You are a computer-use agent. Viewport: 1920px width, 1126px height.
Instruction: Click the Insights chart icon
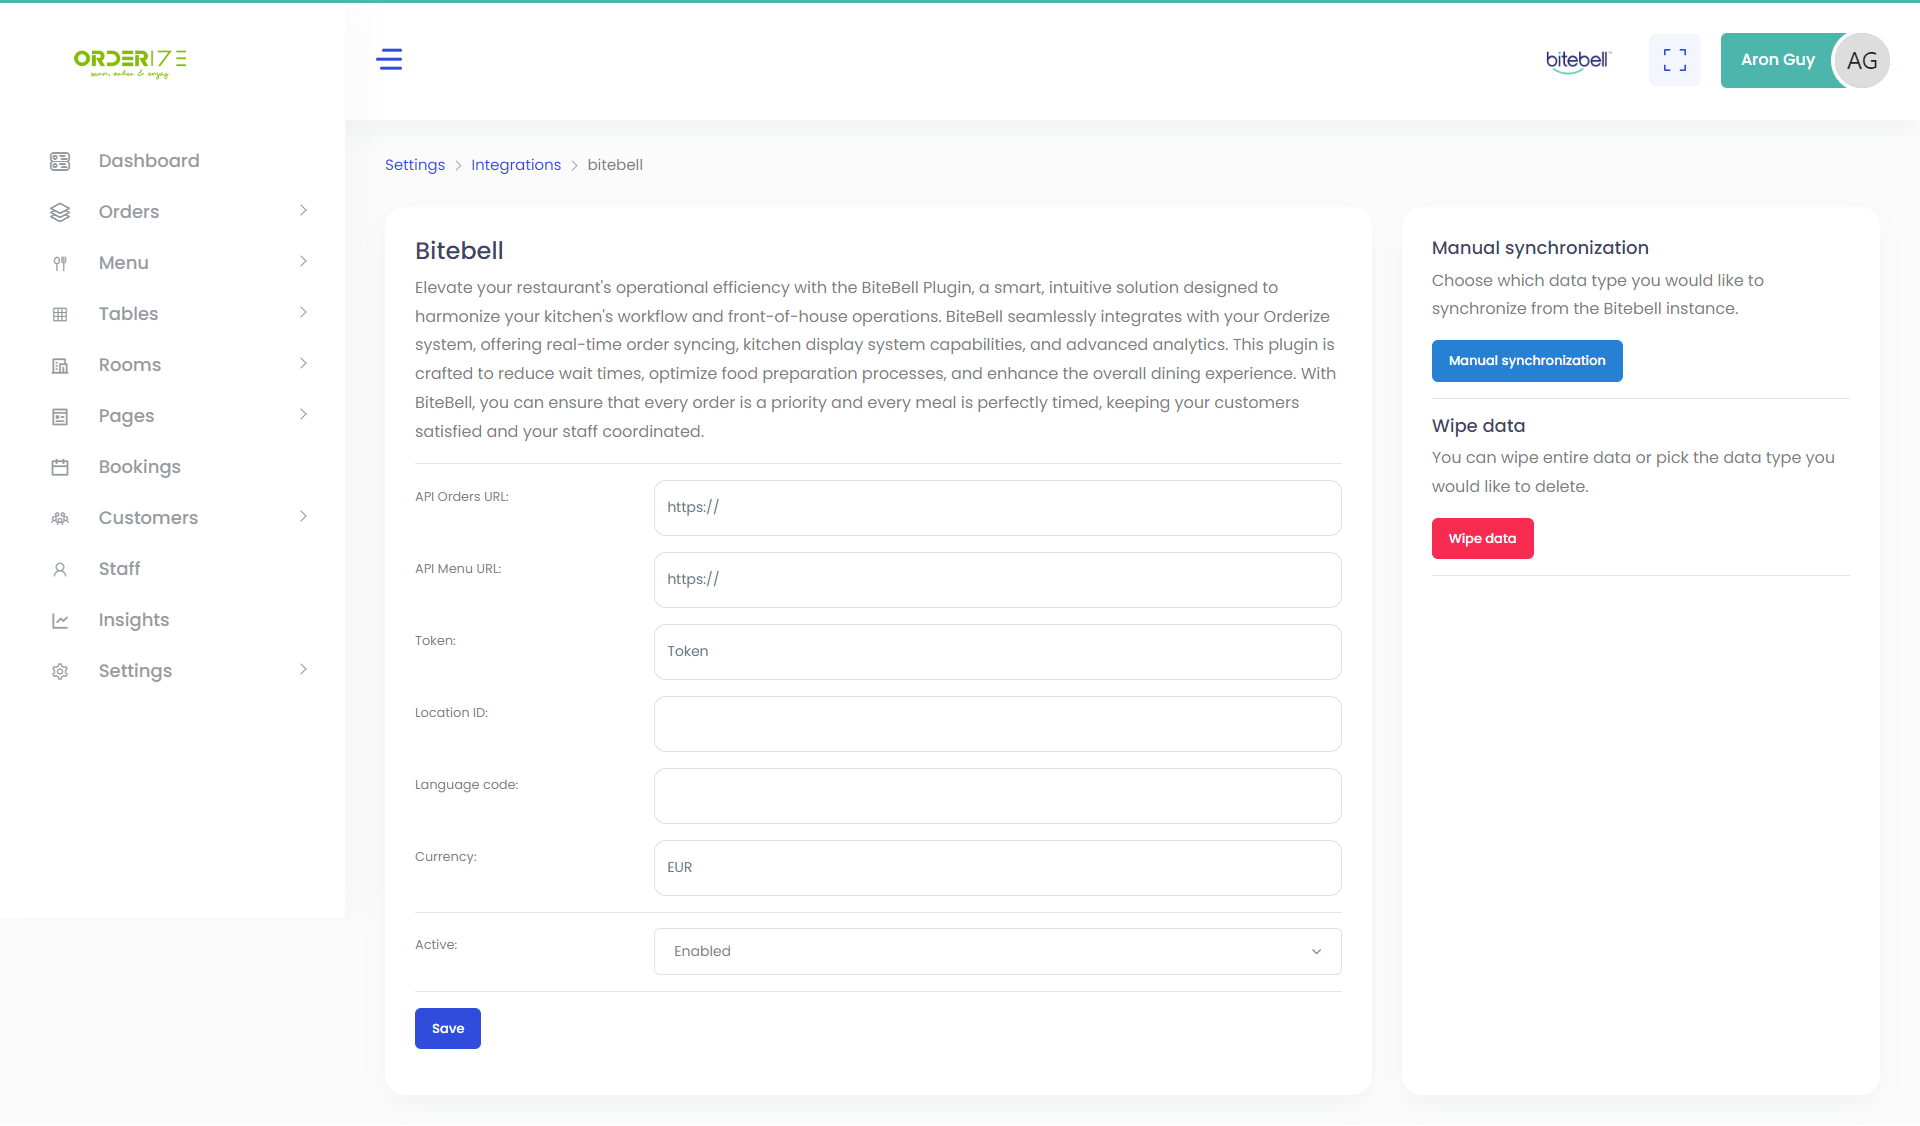point(60,620)
